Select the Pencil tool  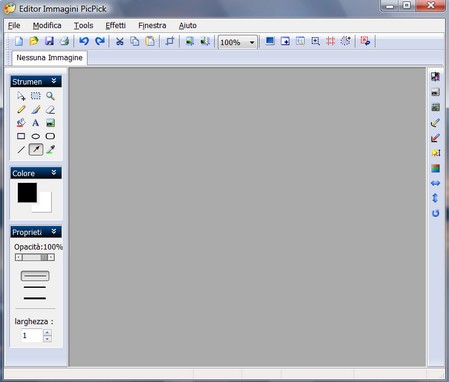(21, 109)
